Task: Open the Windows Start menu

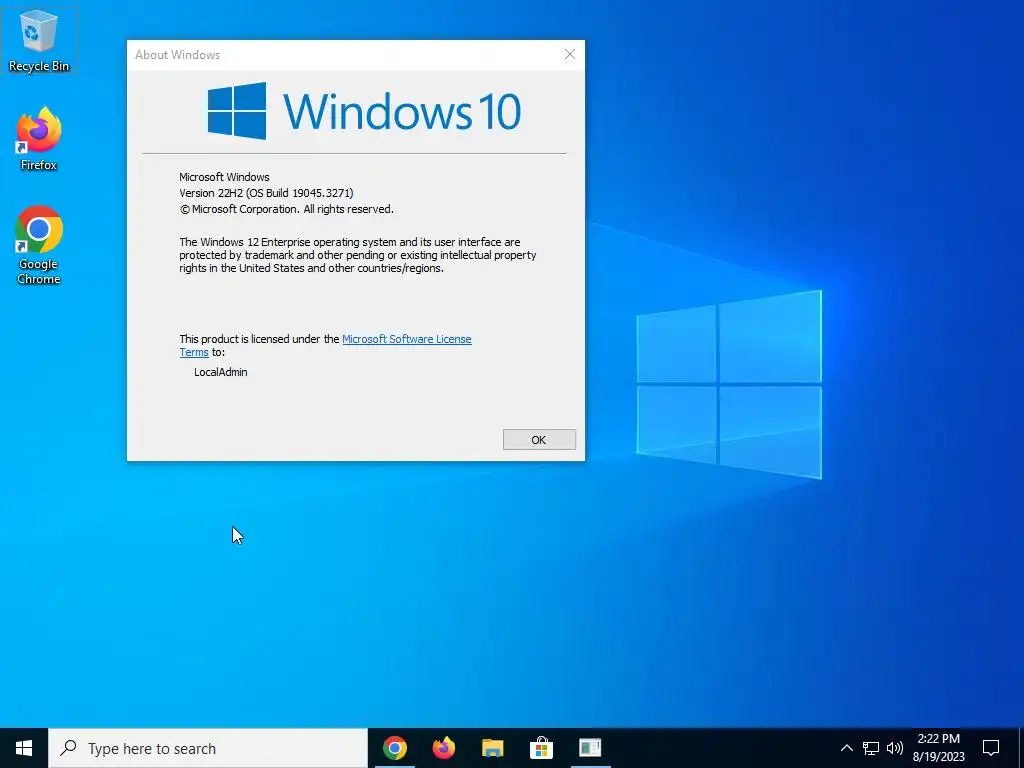Action: 24,748
